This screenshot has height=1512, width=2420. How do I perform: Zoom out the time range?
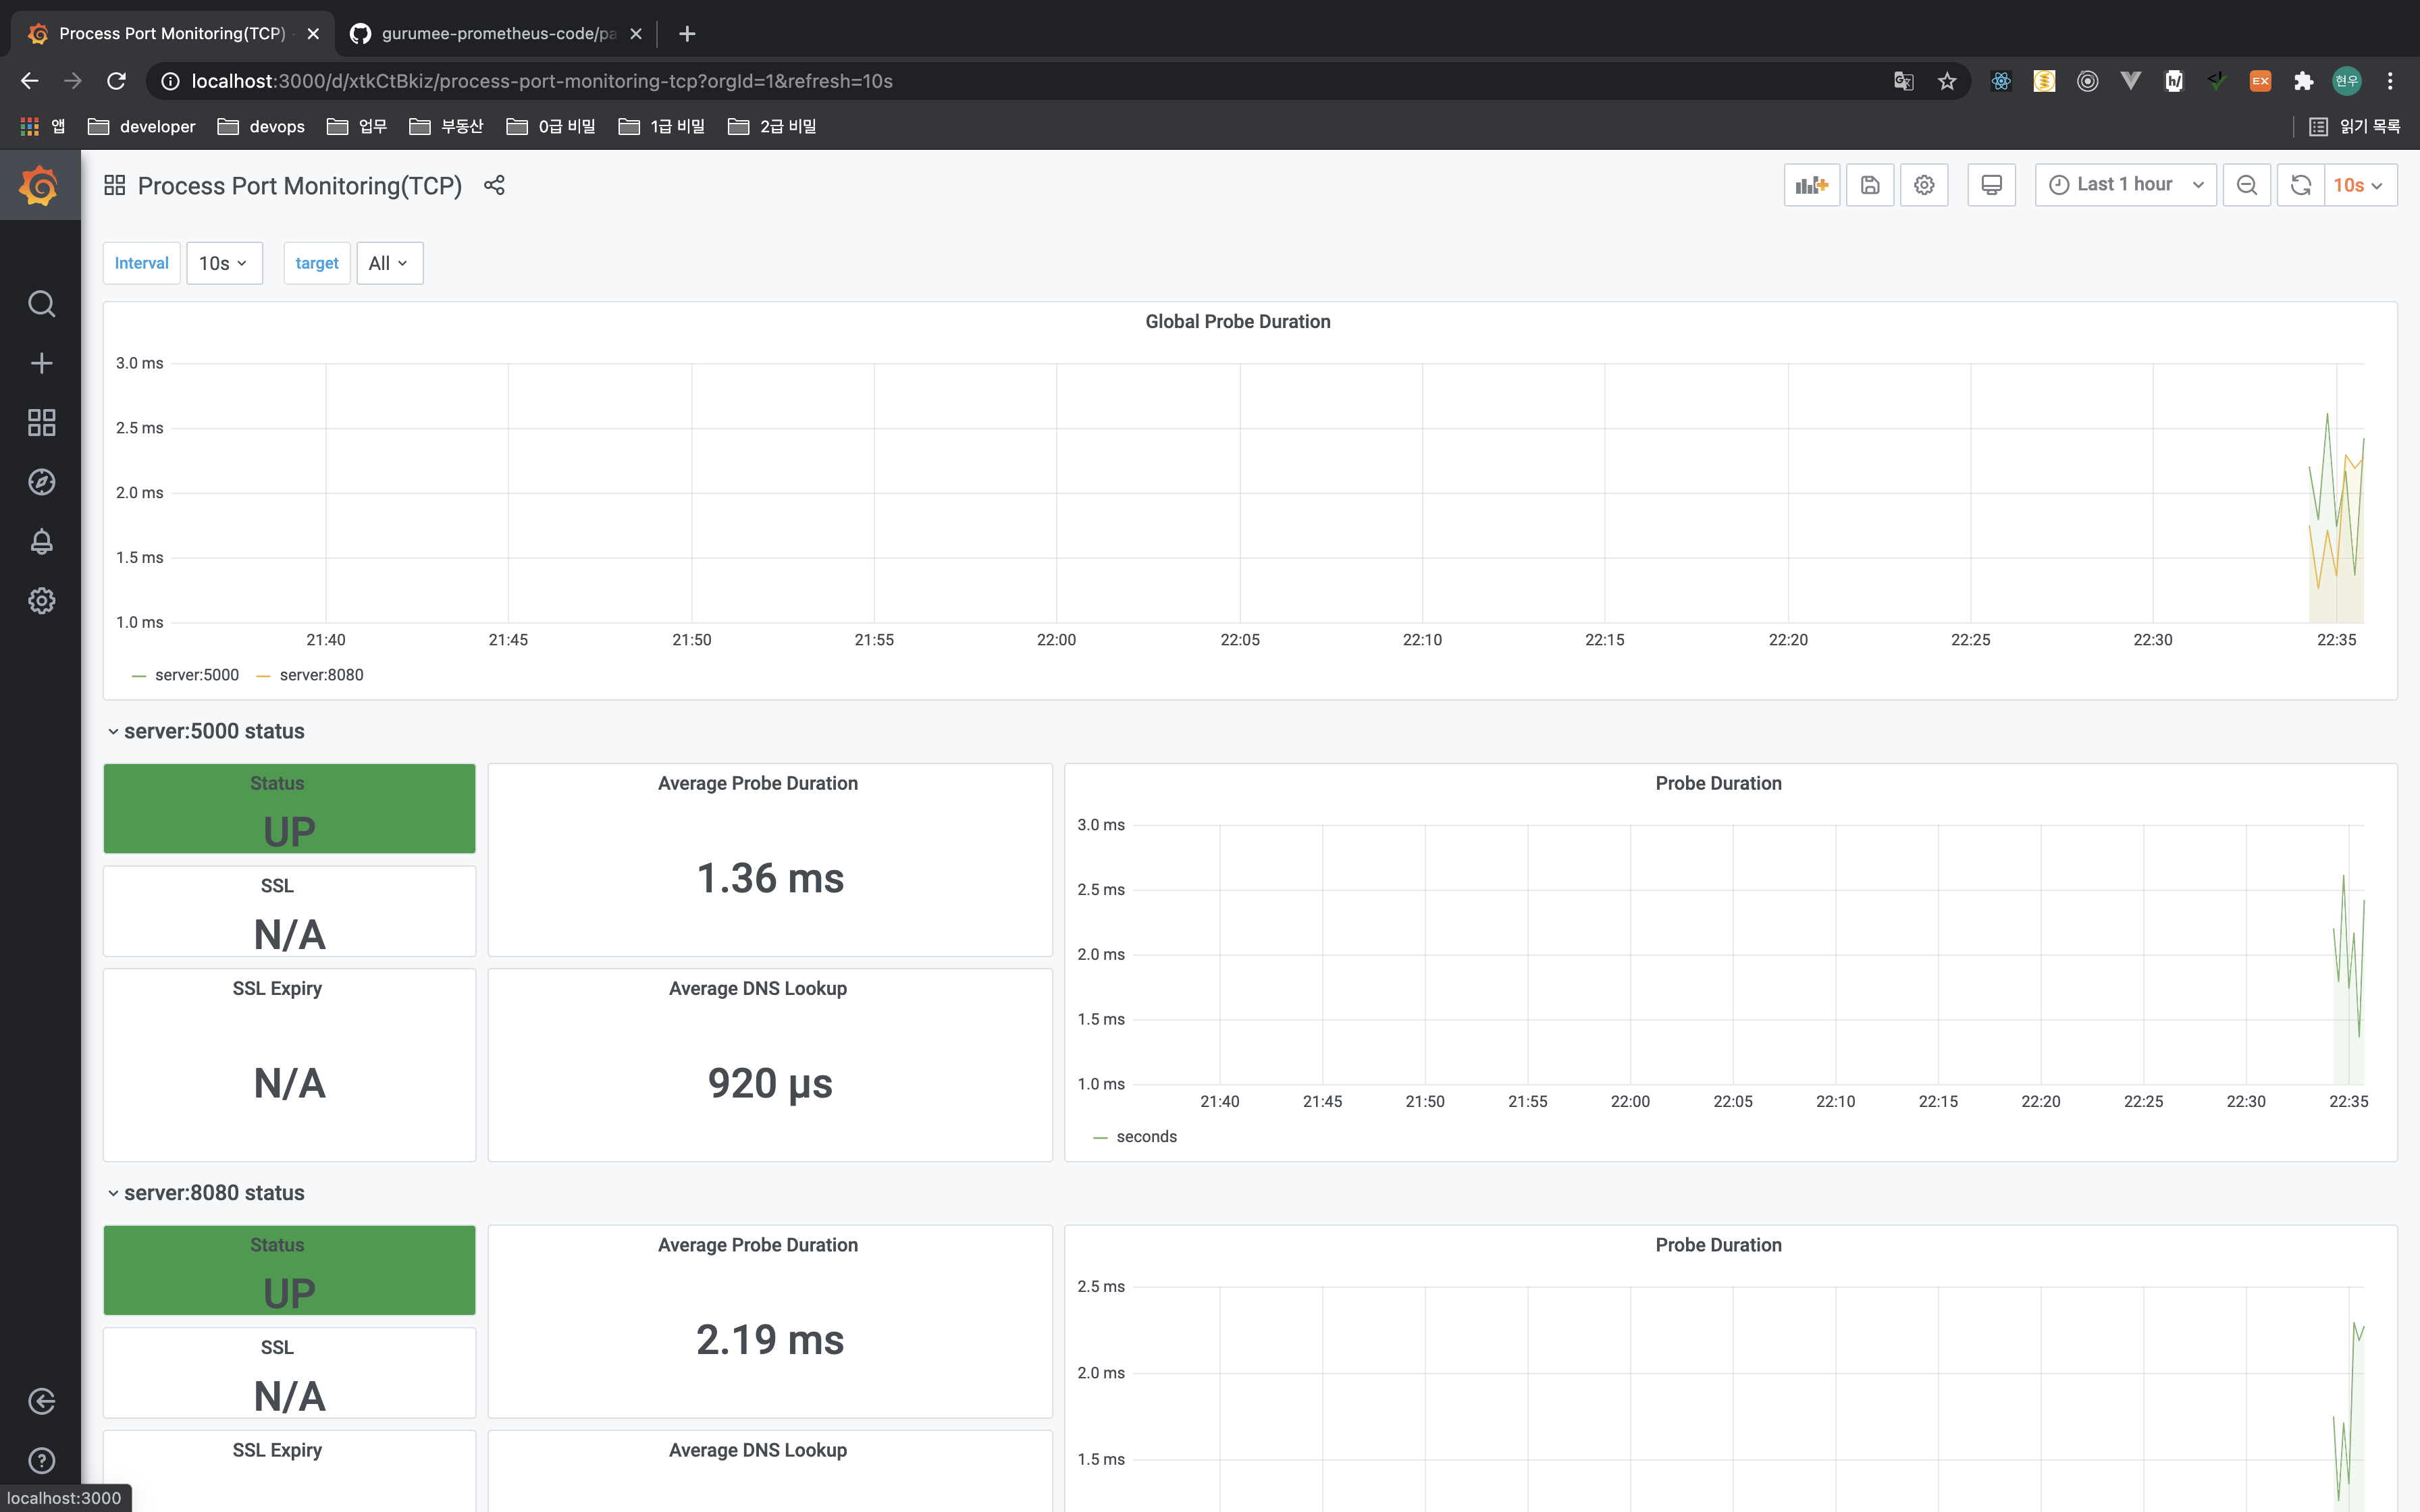click(x=2246, y=185)
